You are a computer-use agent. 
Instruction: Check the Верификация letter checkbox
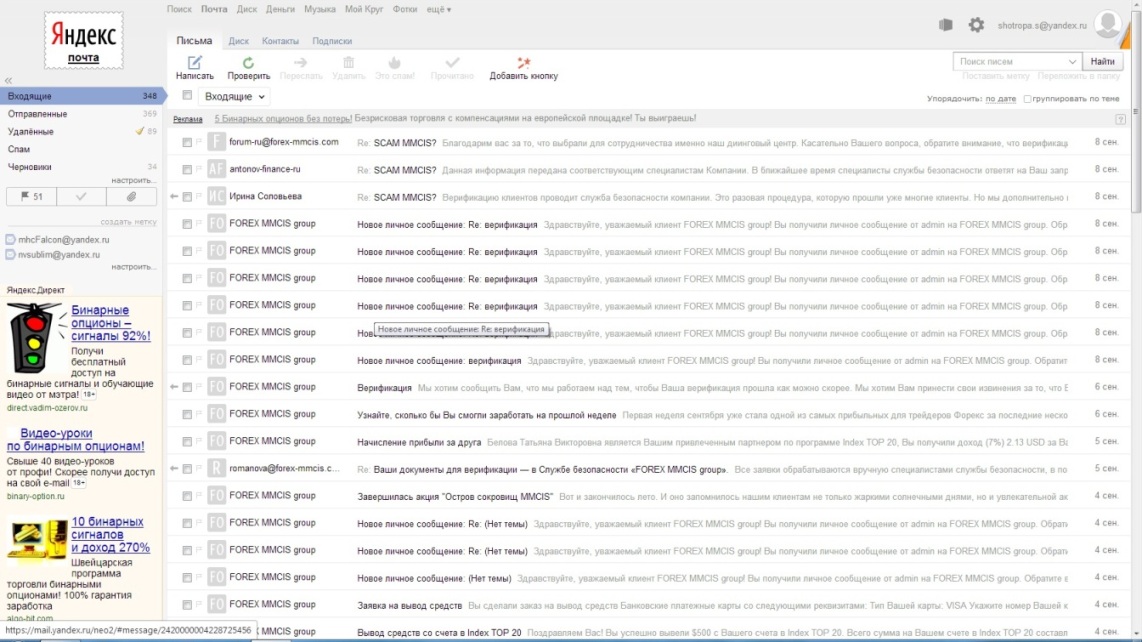pyautogui.click(x=187, y=387)
